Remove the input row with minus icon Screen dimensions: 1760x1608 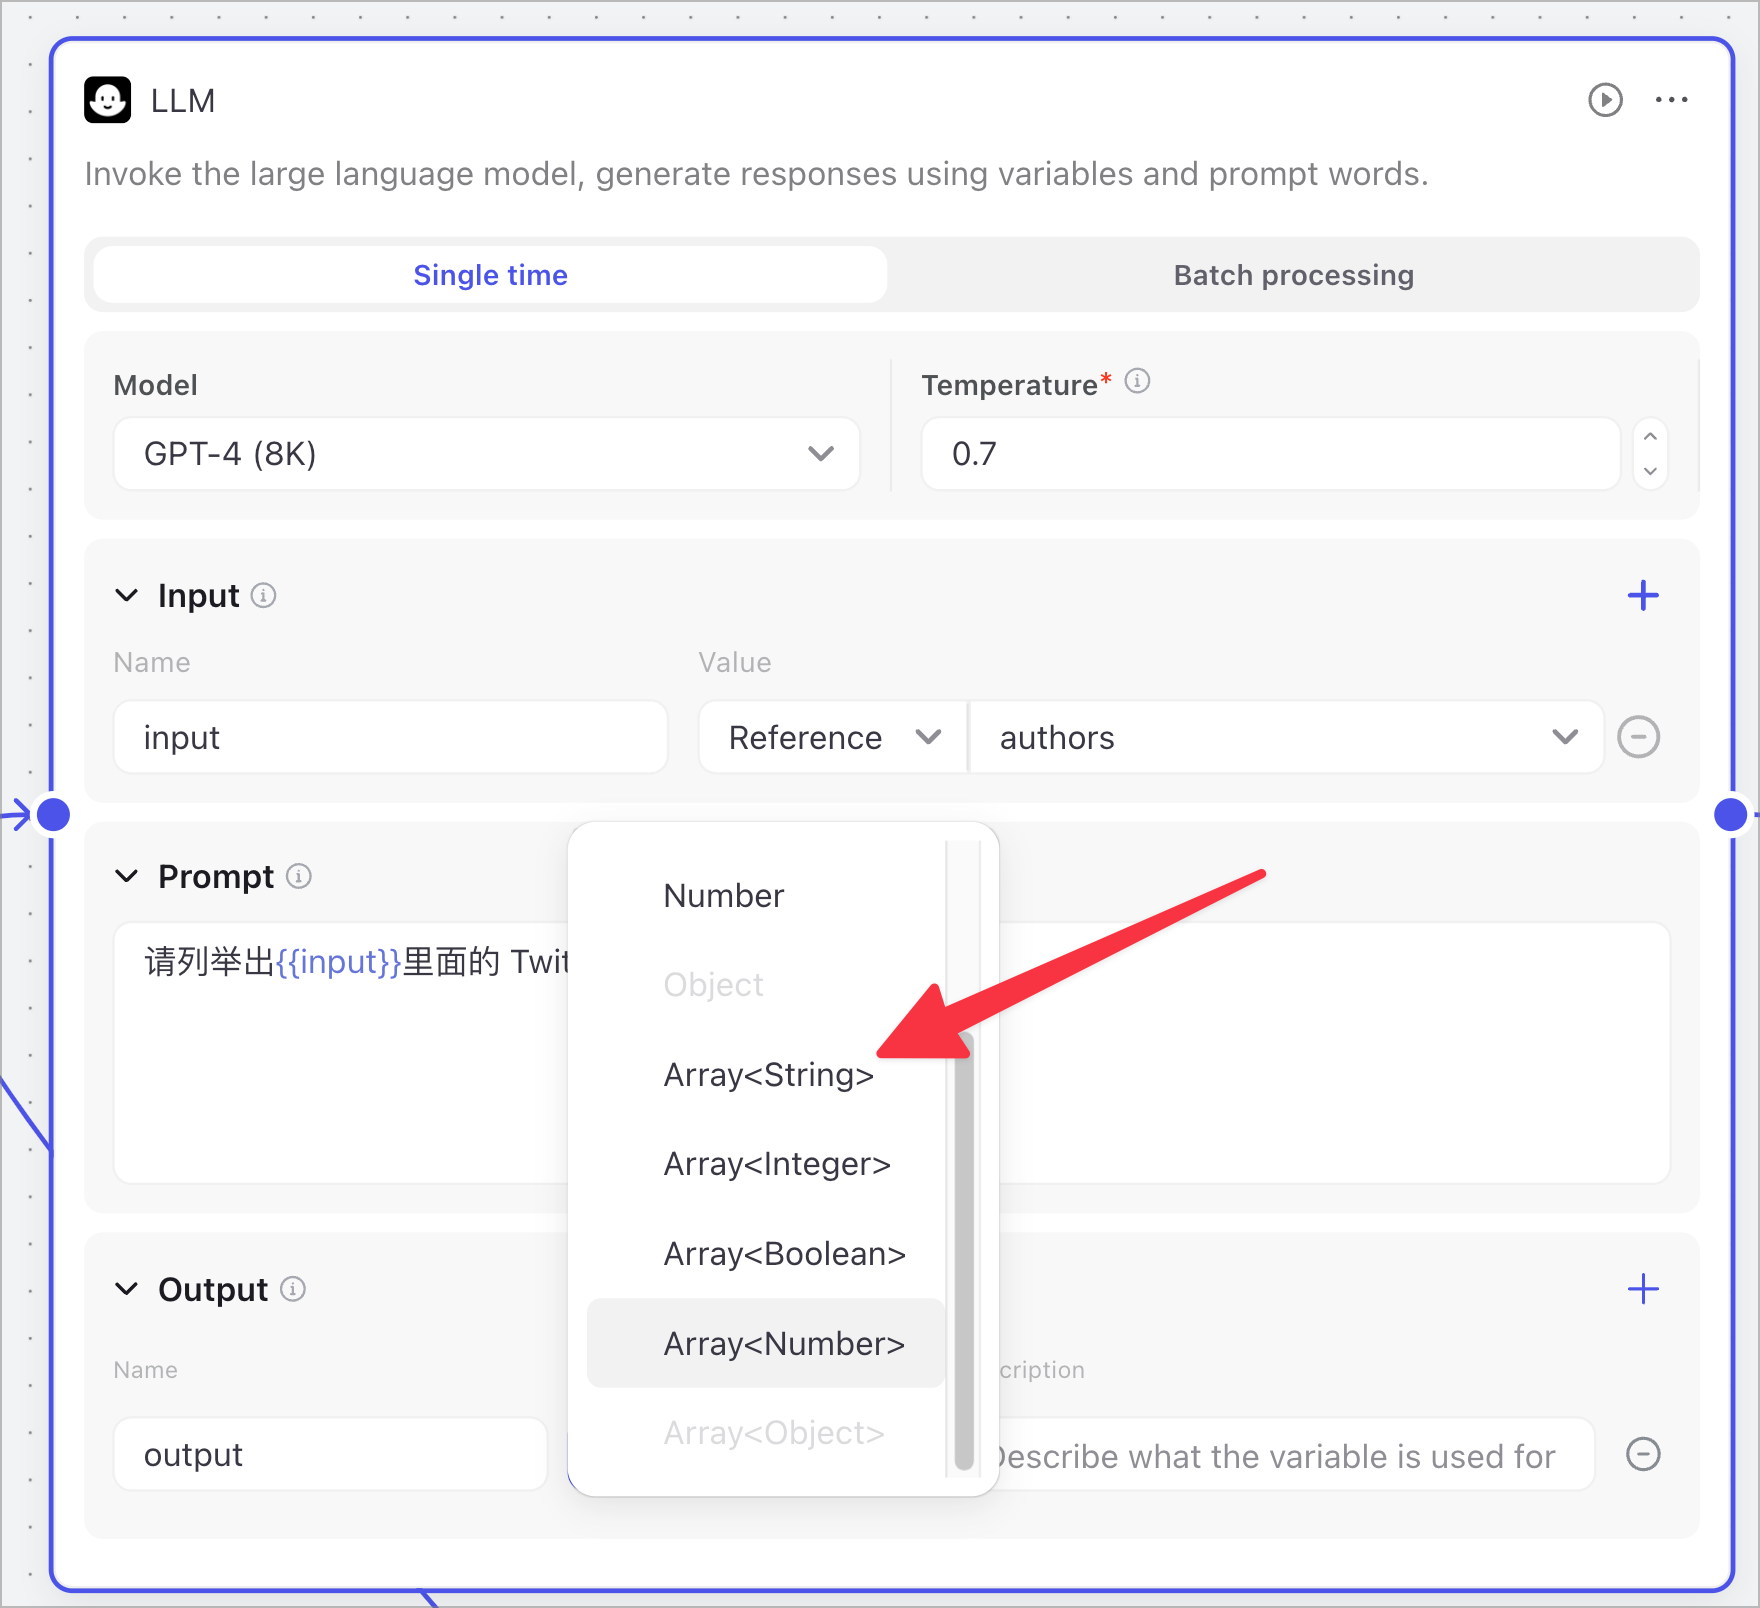[x=1638, y=738]
